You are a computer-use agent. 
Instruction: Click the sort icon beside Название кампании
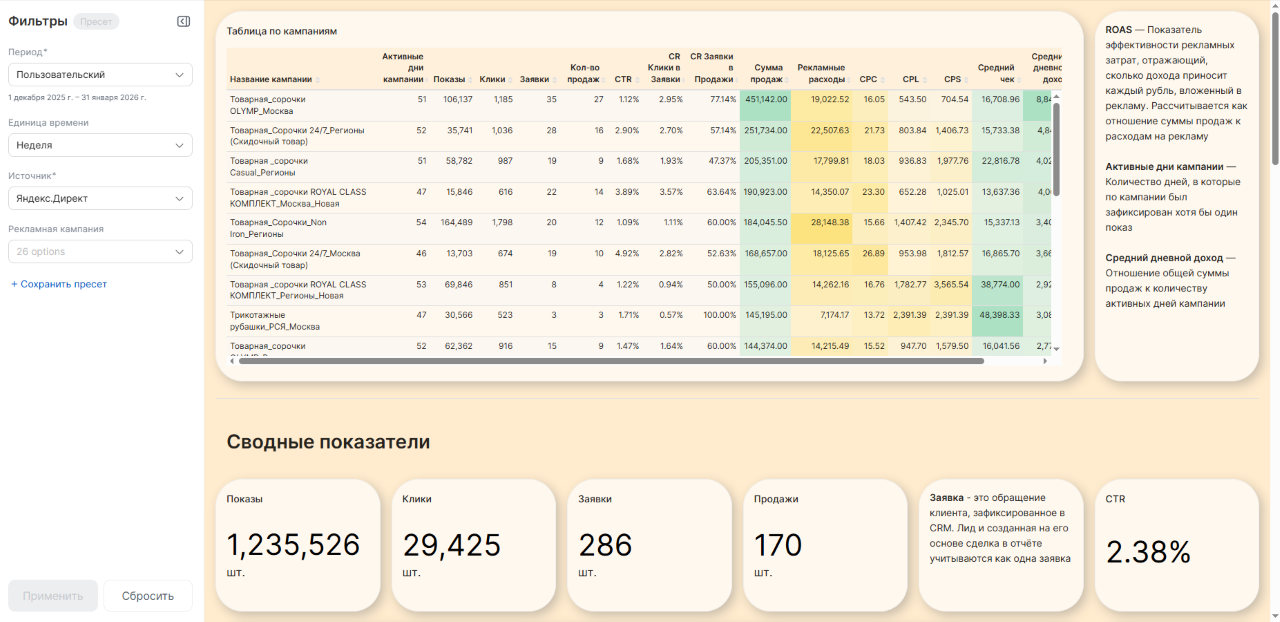pyautogui.click(x=318, y=80)
